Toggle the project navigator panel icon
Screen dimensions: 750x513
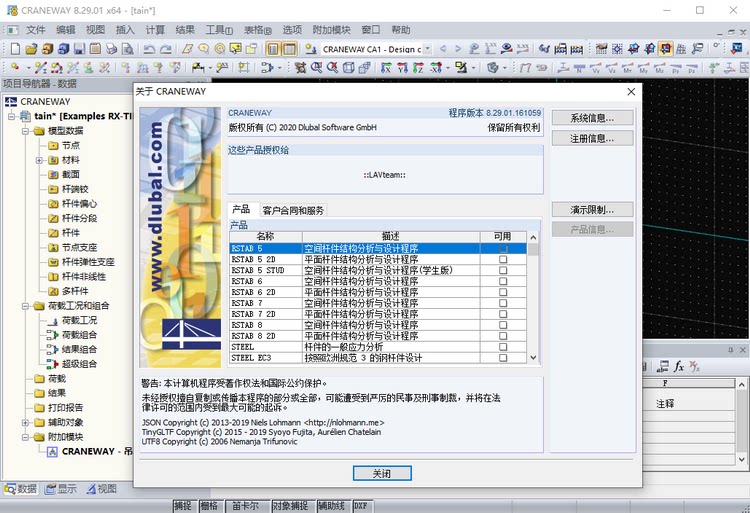click(x=273, y=49)
